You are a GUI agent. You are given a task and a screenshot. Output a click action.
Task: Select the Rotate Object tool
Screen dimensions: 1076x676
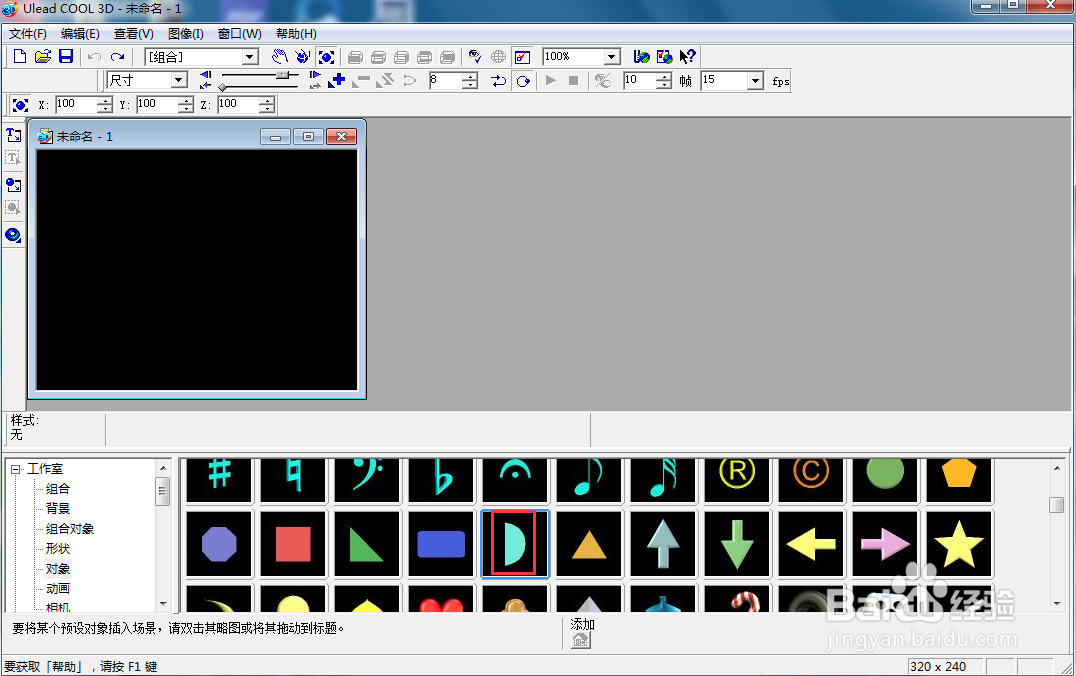coord(303,57)
